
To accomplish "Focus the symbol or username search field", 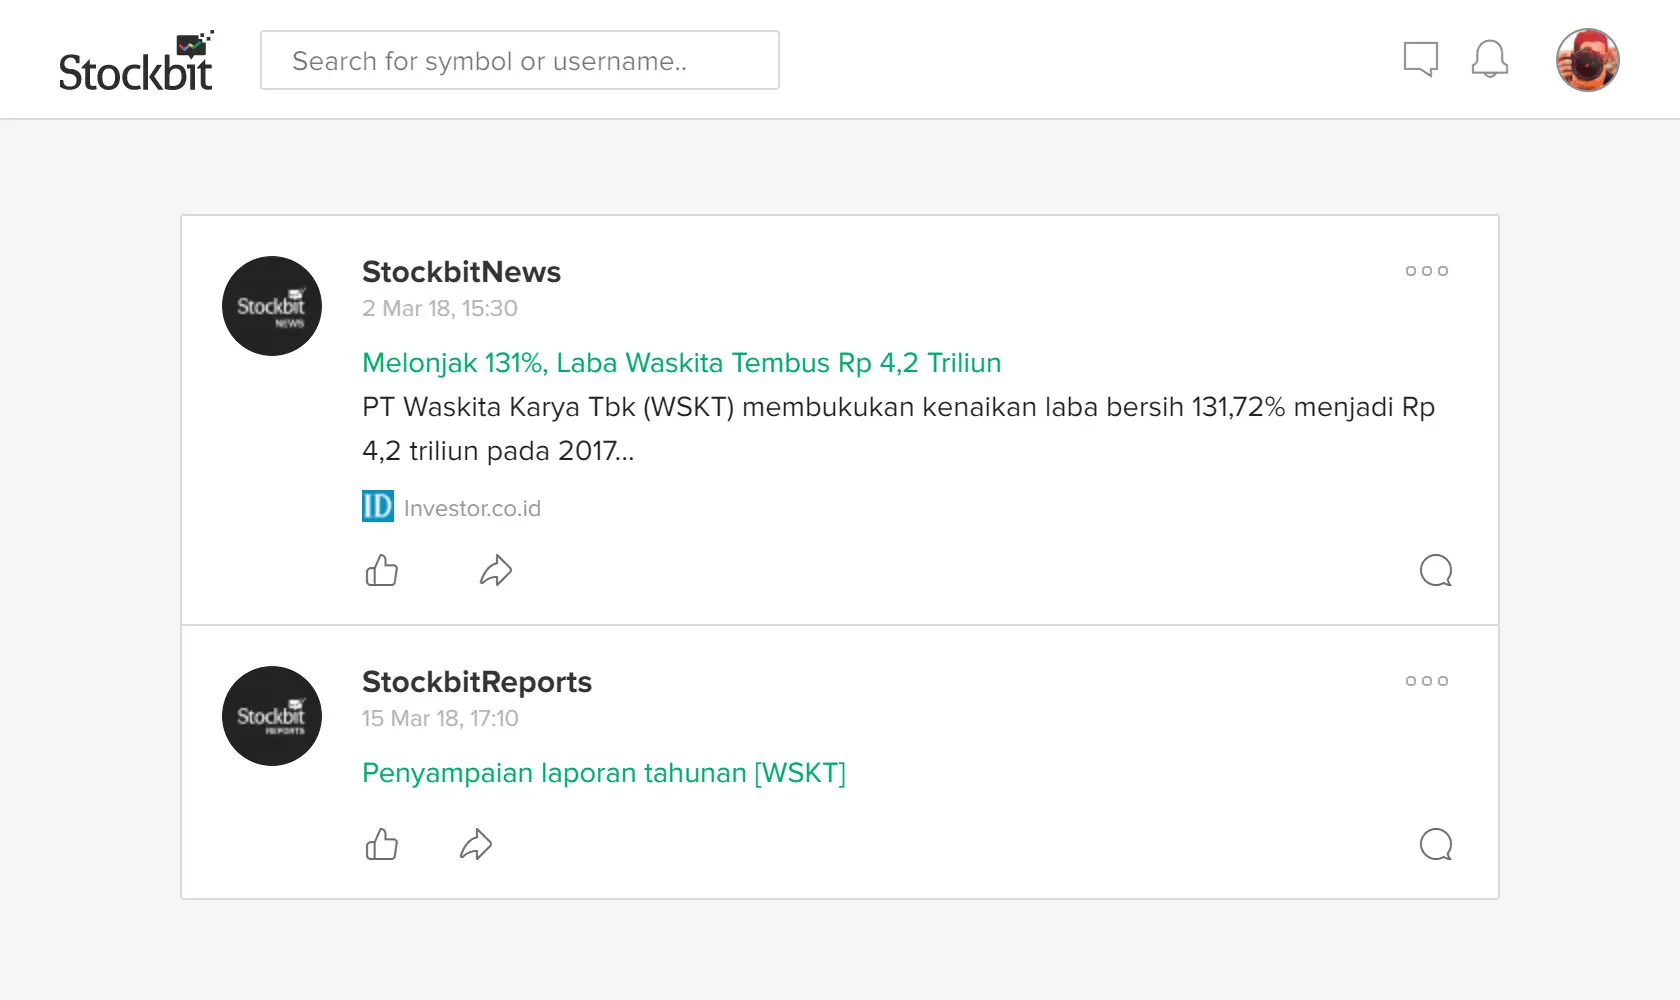I will click(520, 60).
